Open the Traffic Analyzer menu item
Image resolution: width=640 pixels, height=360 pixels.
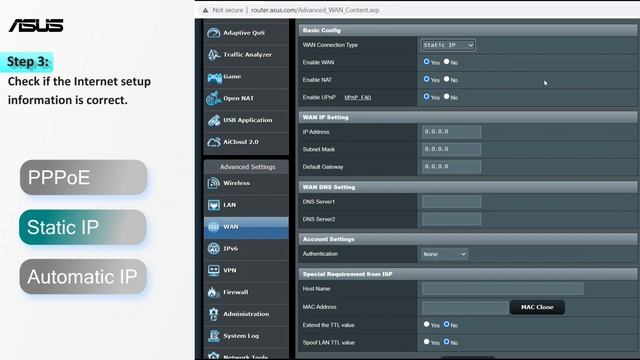tap(246, 55)
